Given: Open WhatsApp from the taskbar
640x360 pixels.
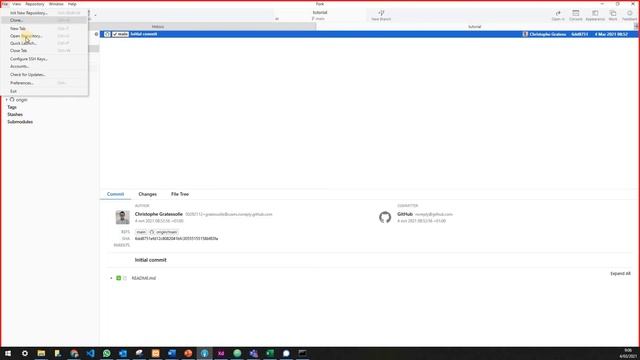Looking at the screenshot, I should pos(107,353).
